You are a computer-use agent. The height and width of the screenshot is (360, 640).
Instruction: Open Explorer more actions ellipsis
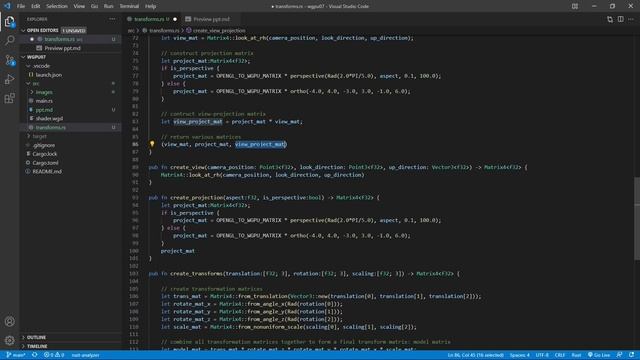click(112, 19)
